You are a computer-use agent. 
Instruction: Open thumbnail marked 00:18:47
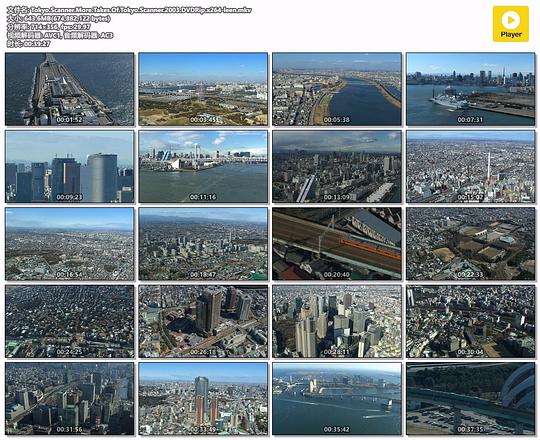(x=203, y=244)
